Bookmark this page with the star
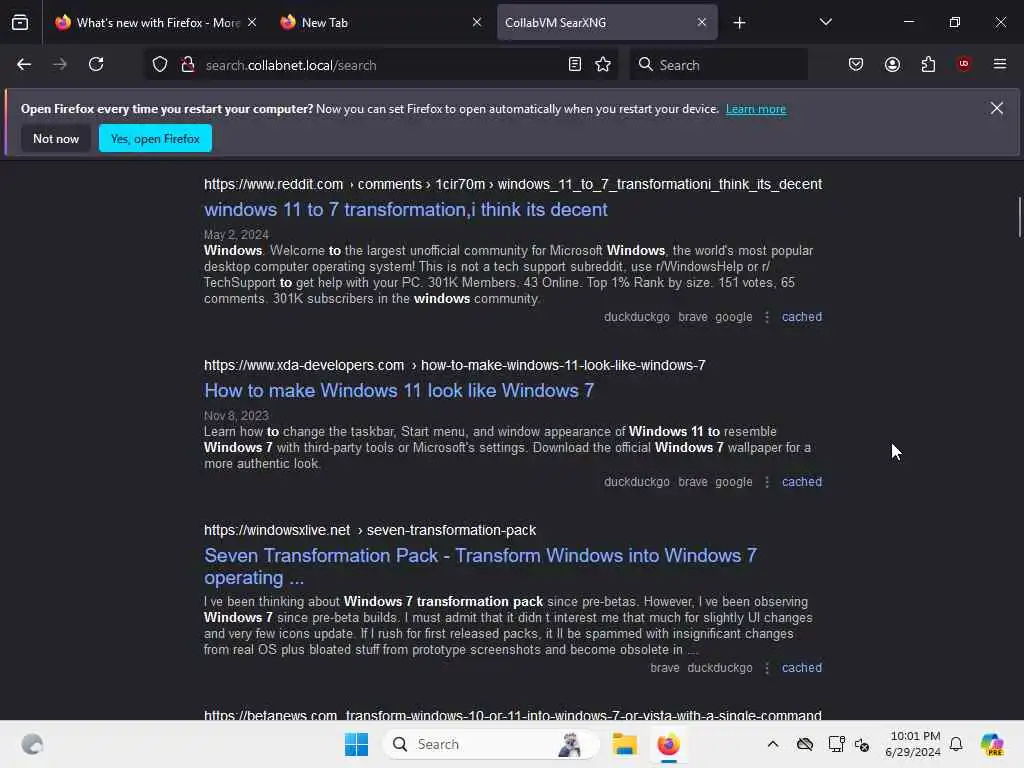This screenshot has width=1024, height=768. 603,64
